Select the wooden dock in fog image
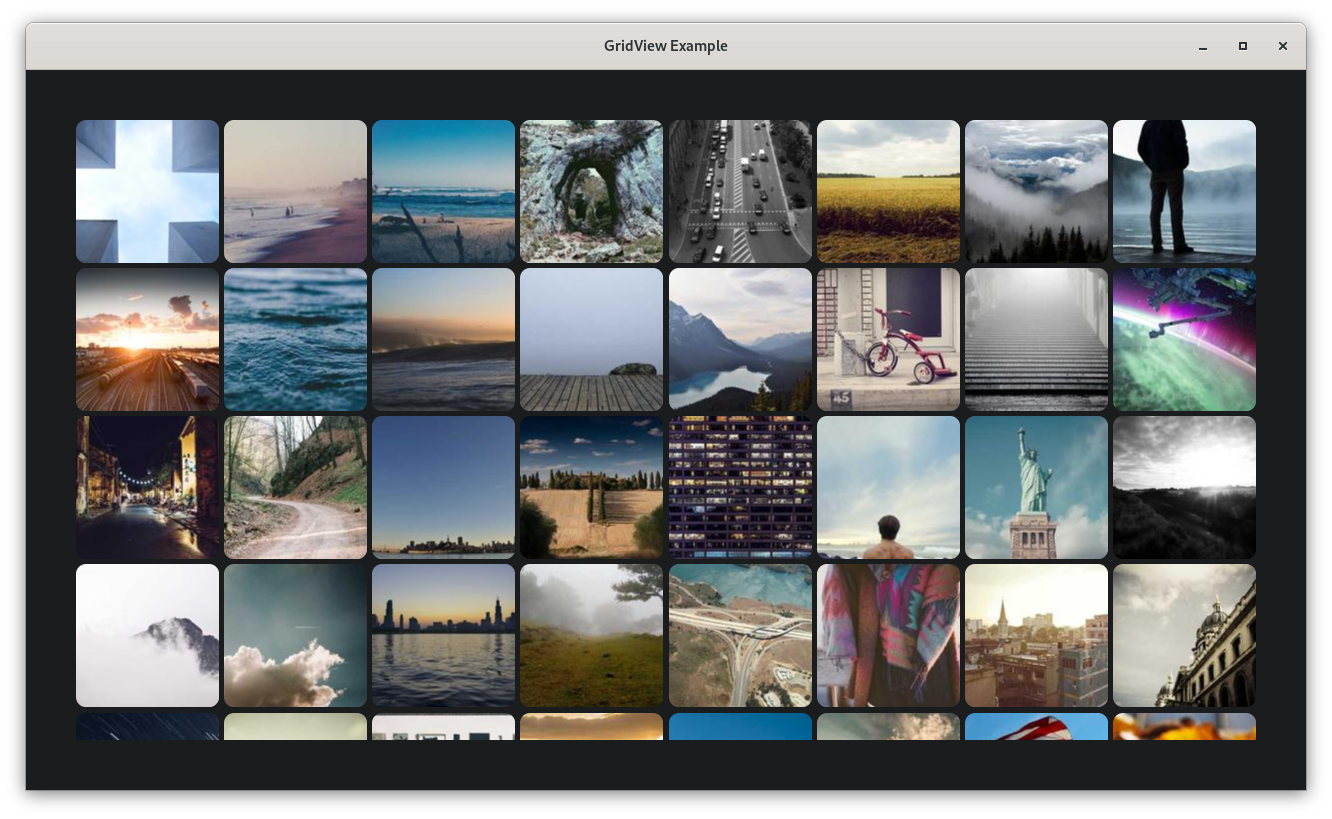1332x819 pixels. coord(591,339)
